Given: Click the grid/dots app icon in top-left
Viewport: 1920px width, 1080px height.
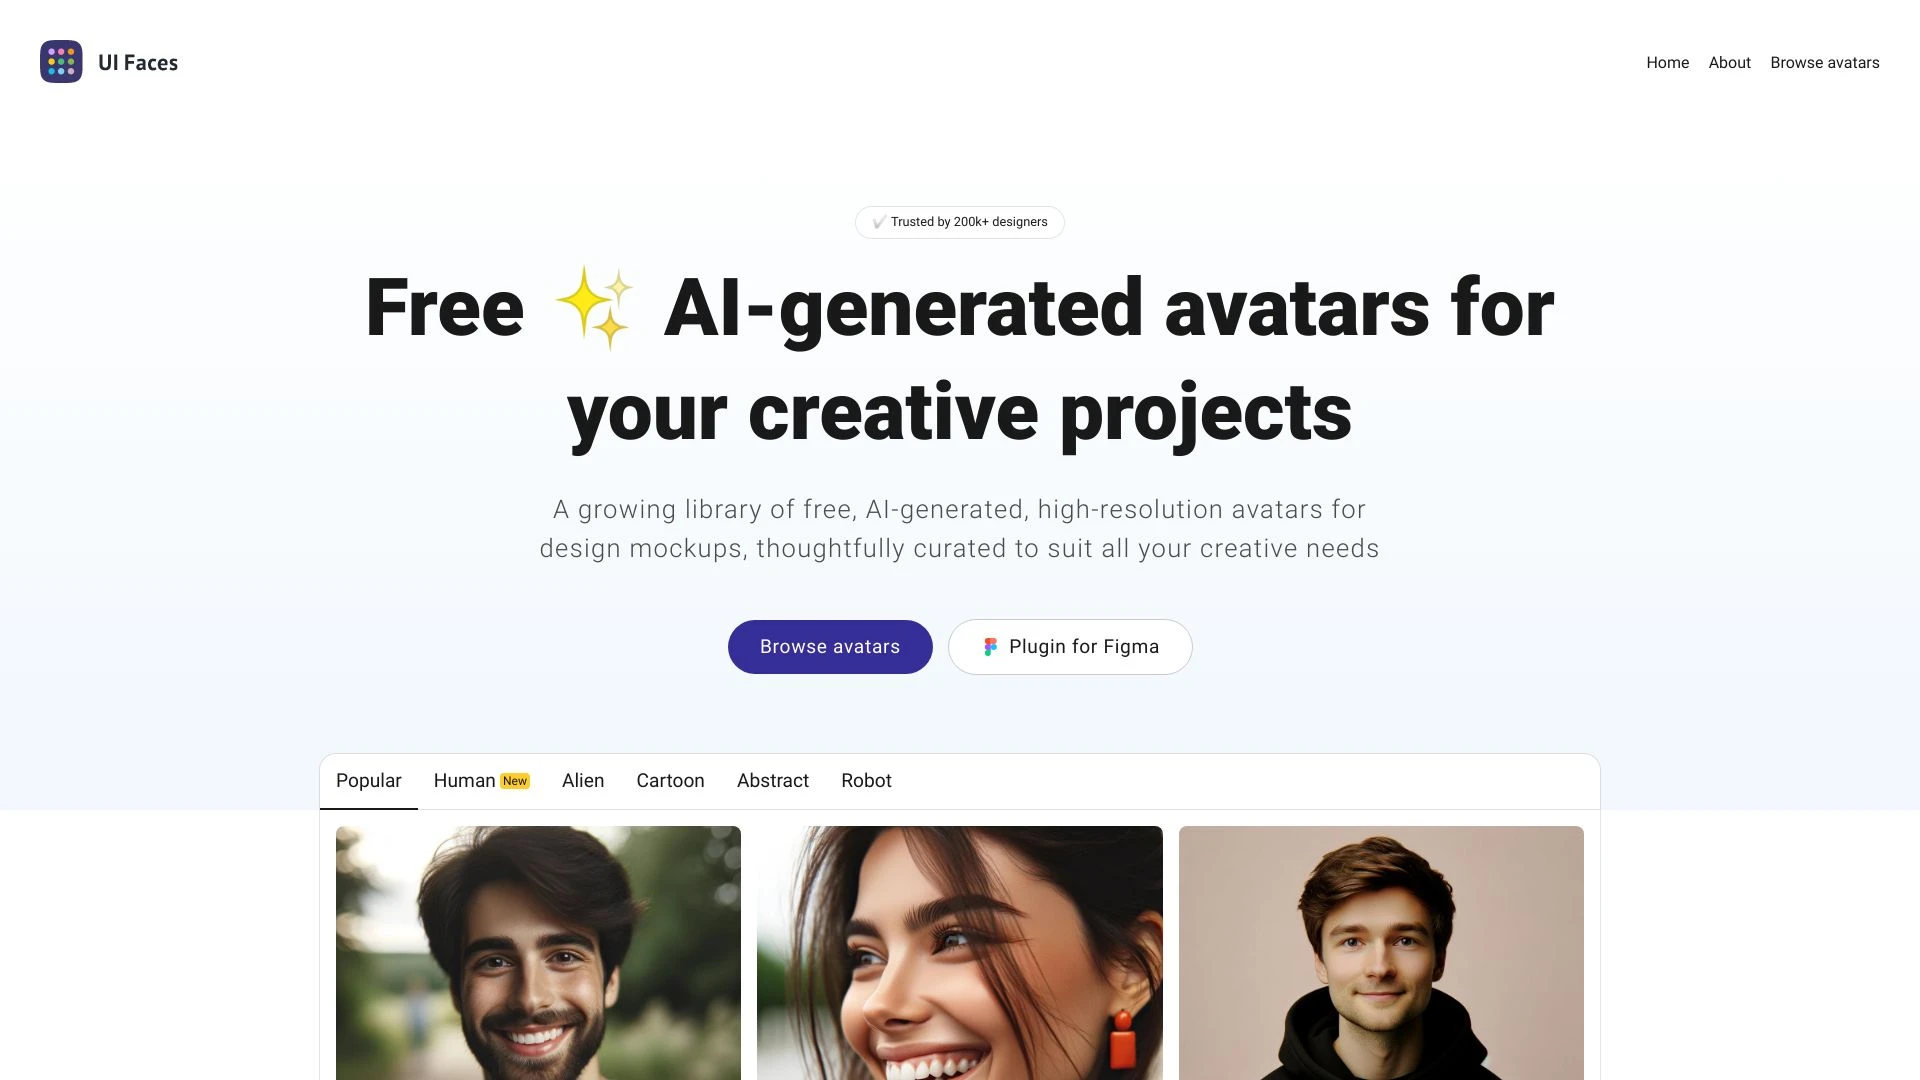Looking at the screenshot, I should pos(61,62).
